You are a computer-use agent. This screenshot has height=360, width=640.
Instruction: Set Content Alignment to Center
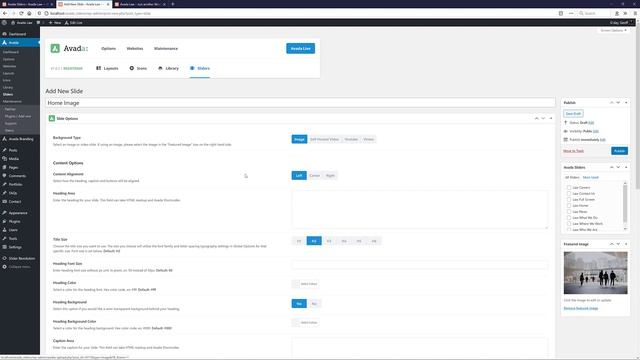[314, 176]
